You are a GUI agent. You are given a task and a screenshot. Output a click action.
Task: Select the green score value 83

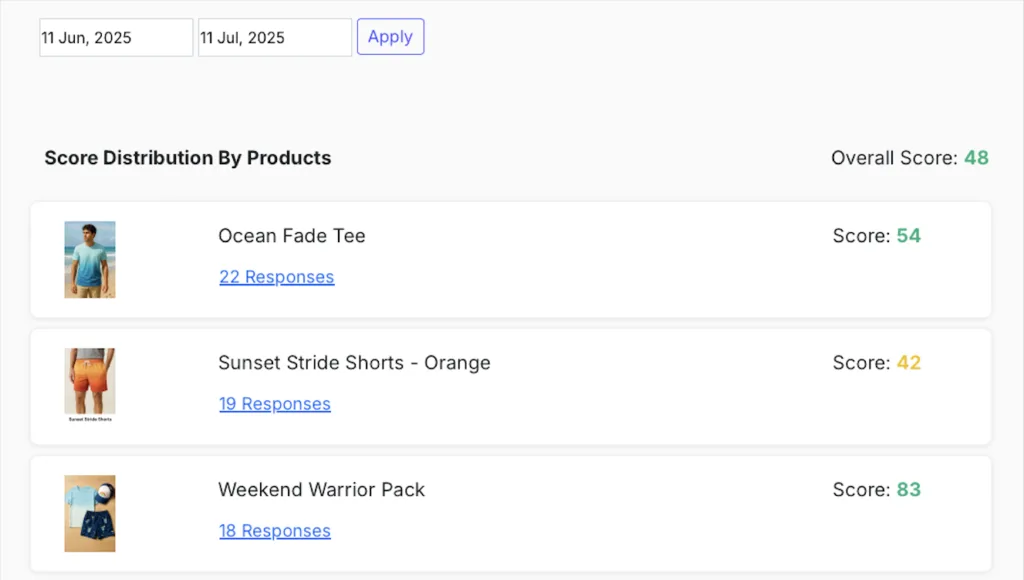(x=908, y=490)
